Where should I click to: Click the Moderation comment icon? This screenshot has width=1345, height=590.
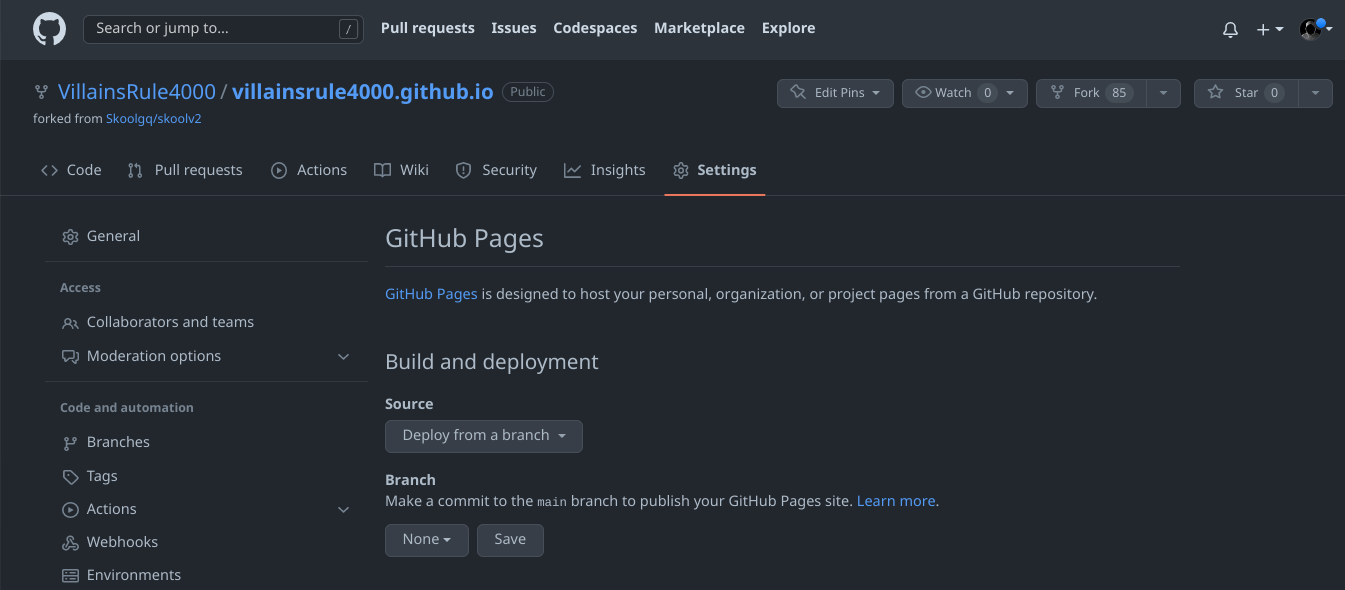pos(70,357)
